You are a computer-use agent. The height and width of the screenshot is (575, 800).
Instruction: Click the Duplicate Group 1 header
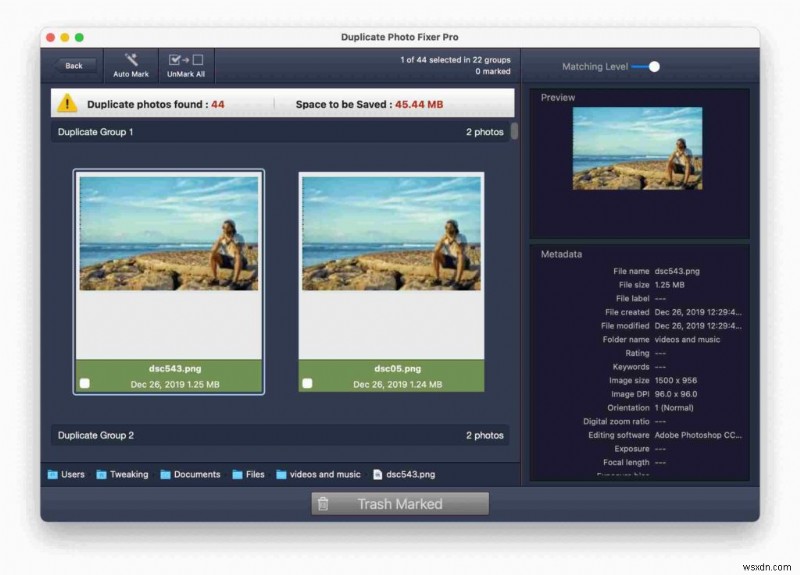click(x=280, y=132)
